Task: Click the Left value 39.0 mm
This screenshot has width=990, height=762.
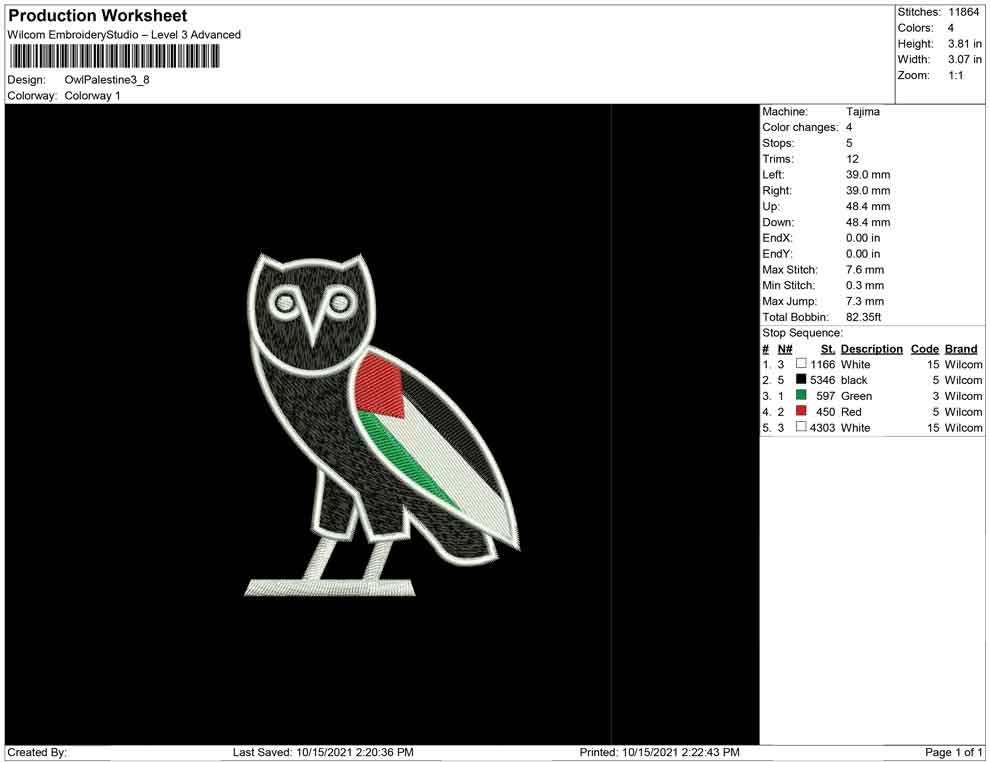Action: pyautogui.click(x=868, y=174)
